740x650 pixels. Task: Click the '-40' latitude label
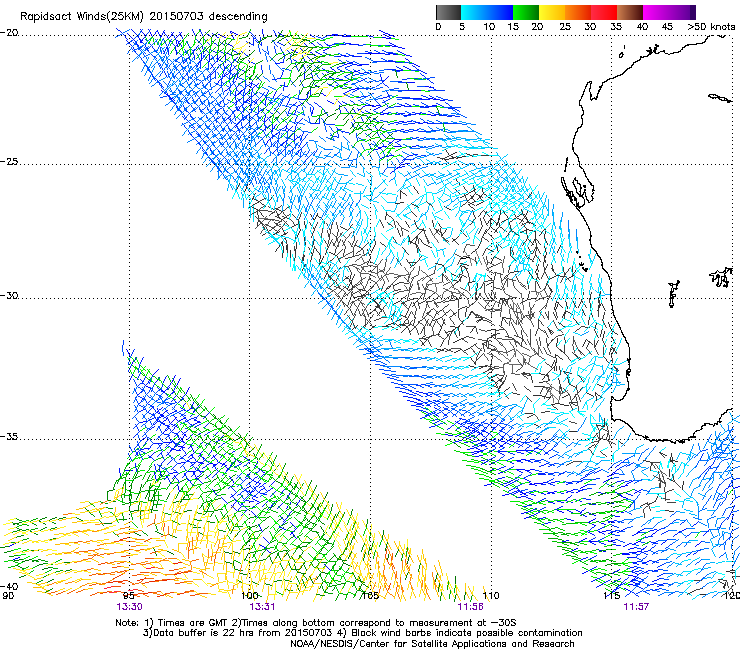point(10,586)
